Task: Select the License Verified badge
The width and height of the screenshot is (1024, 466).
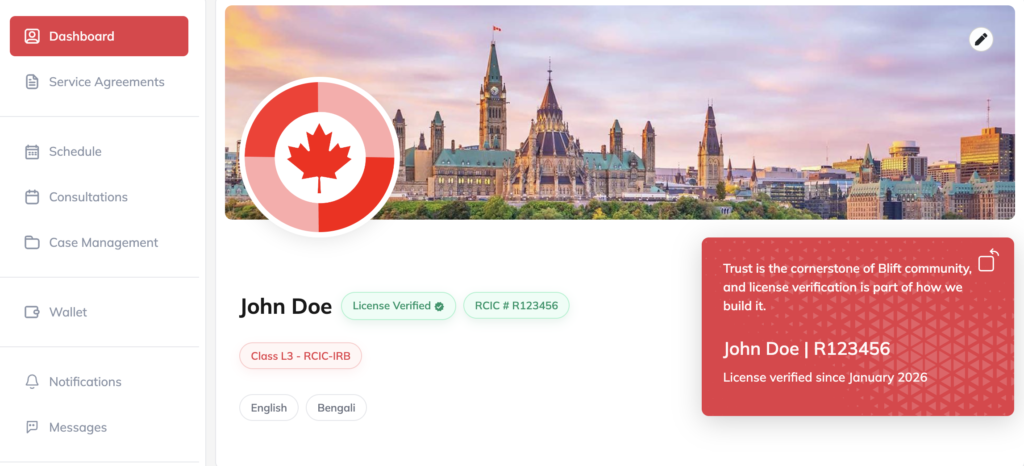Action: coord(398,305)
